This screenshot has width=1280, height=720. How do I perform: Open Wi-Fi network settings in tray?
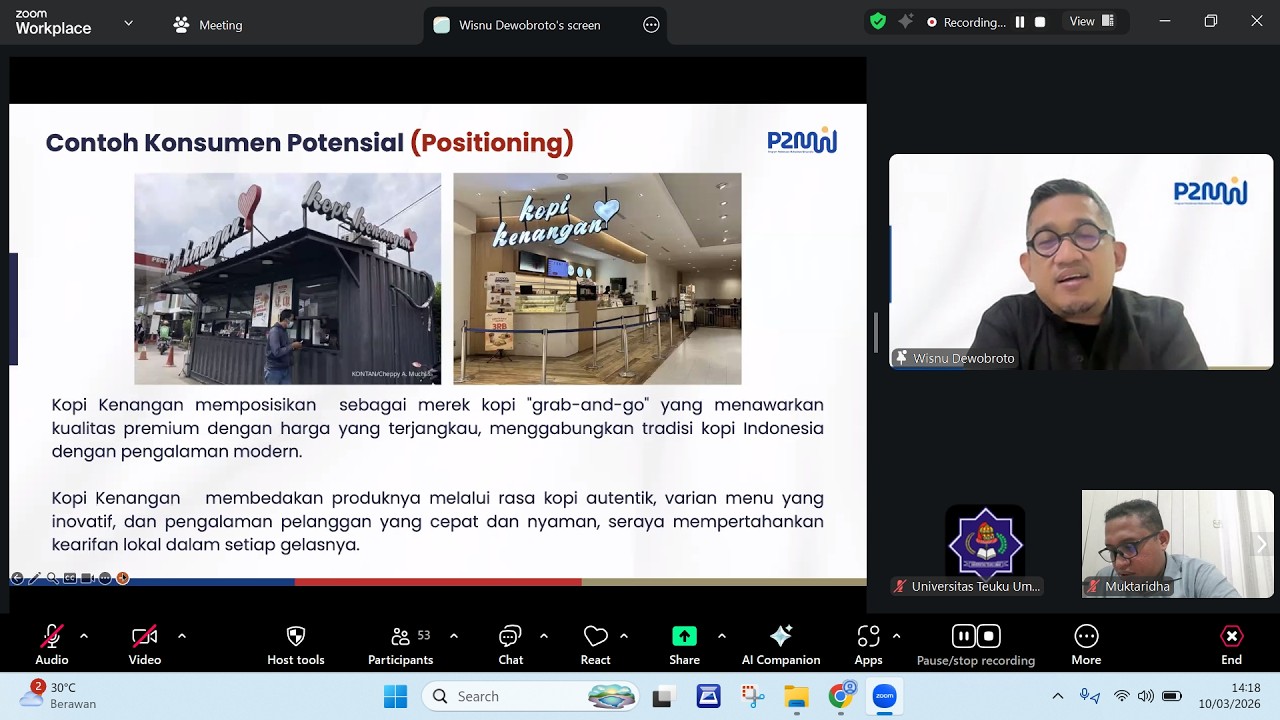(1122, 696)
